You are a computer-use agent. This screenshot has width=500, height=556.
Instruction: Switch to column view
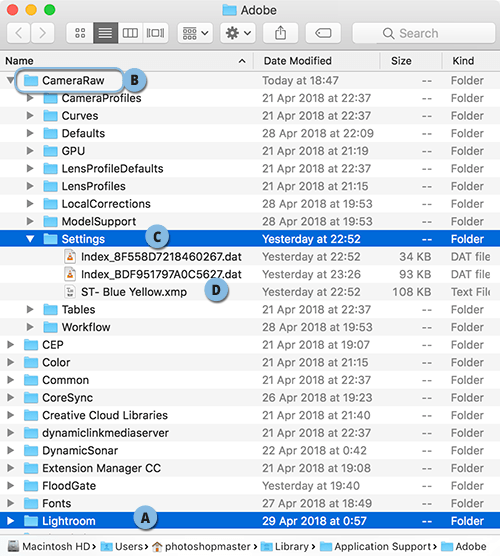130,33
